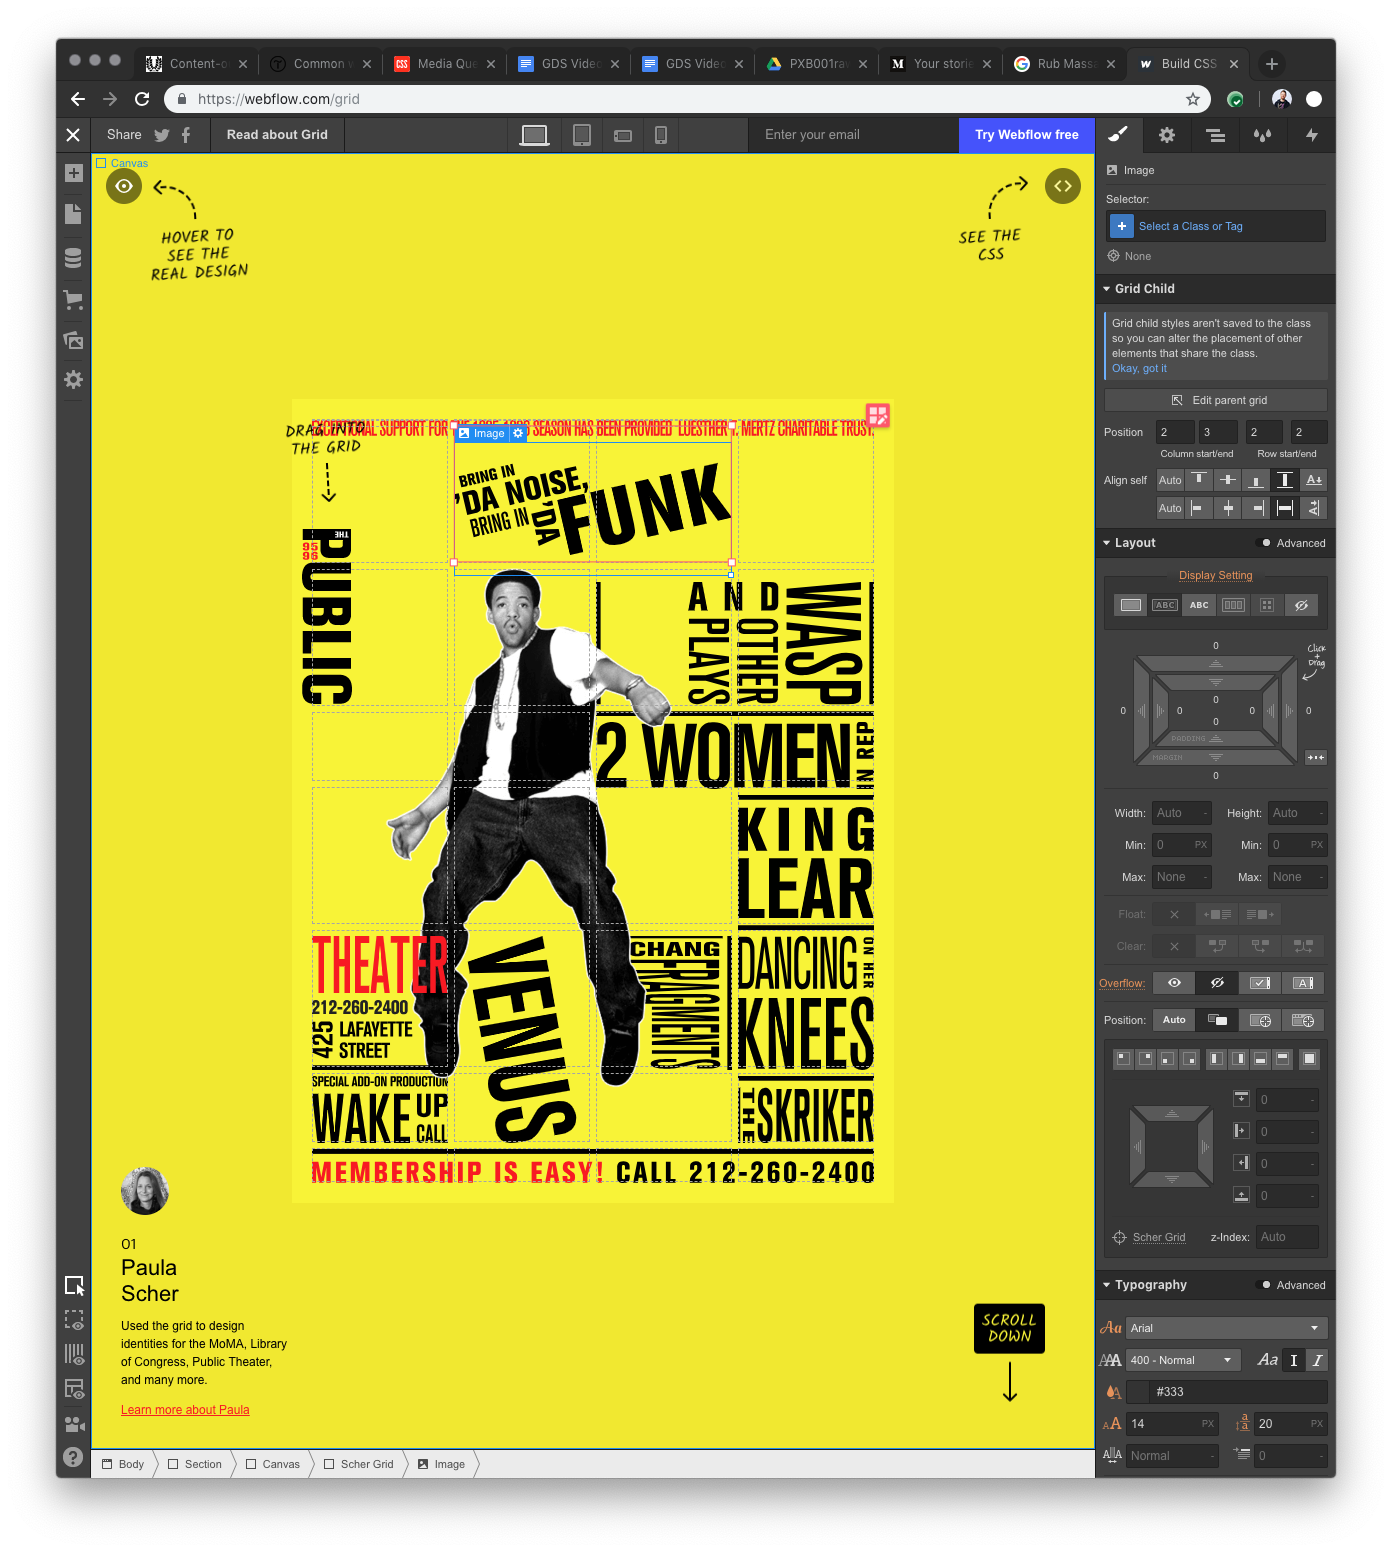Open Height unit dropdown
Image resolution: width=1392 pixels, height=1552 pixels.
(x=1320, y=813)
